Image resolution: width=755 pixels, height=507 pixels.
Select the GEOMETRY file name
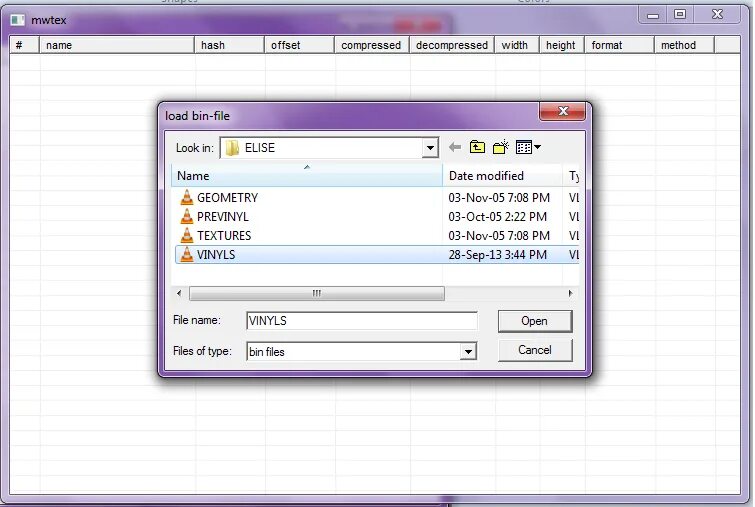[227, 197]
